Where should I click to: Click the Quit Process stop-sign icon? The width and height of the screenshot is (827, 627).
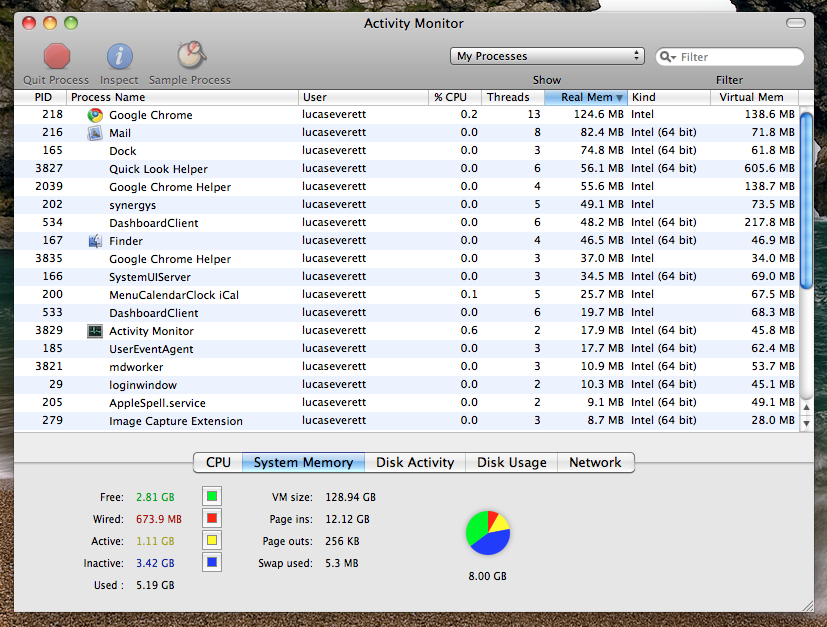56,56
